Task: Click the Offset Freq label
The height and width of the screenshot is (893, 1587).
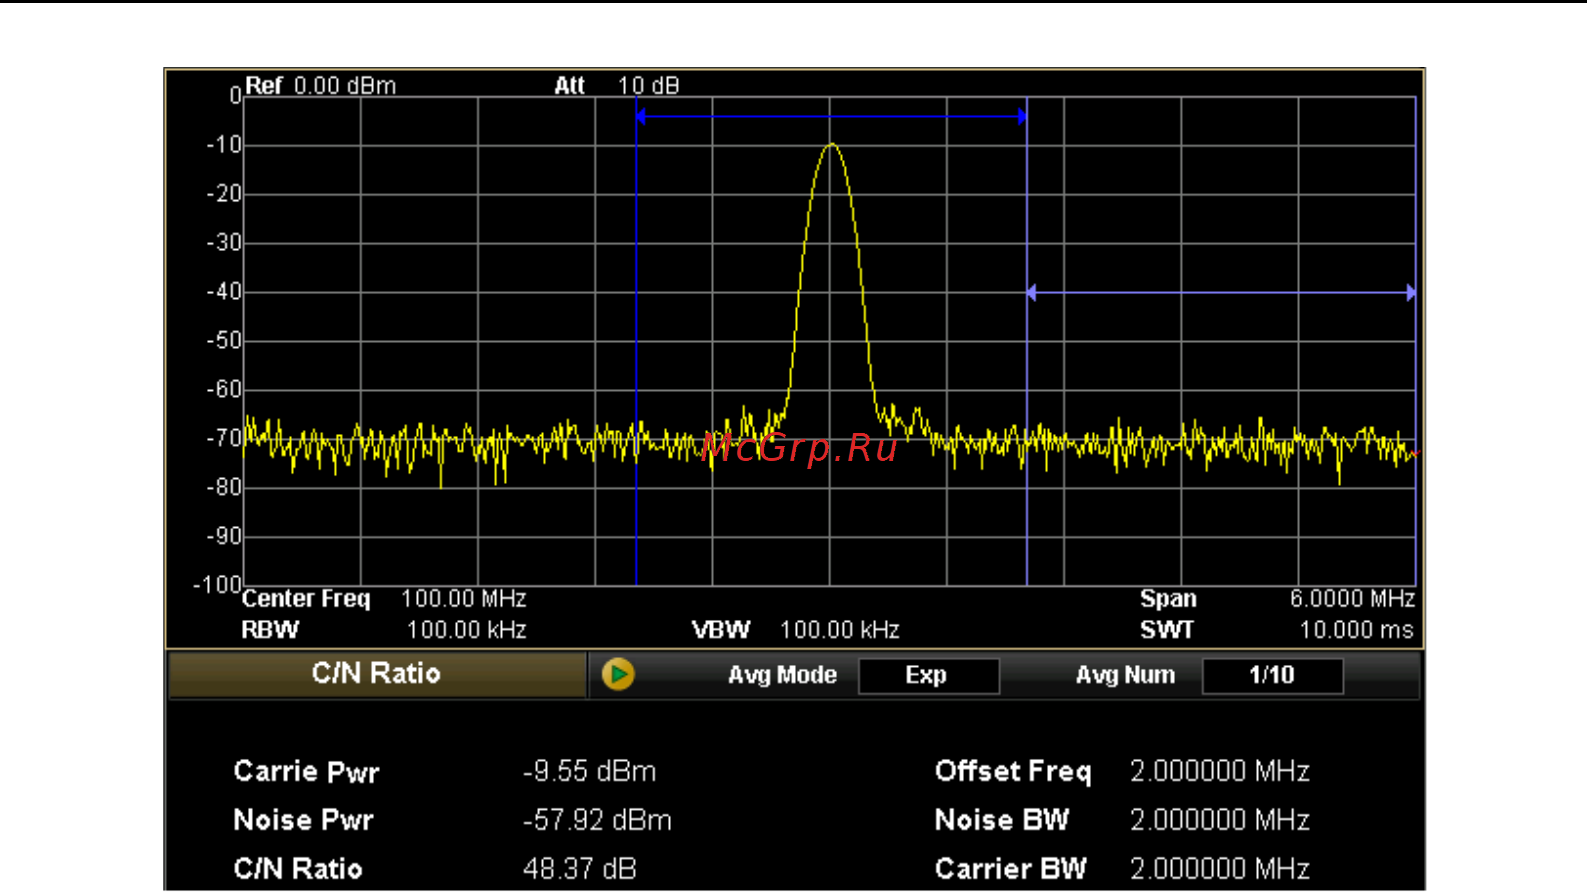Action: (x=1013, y=771)
